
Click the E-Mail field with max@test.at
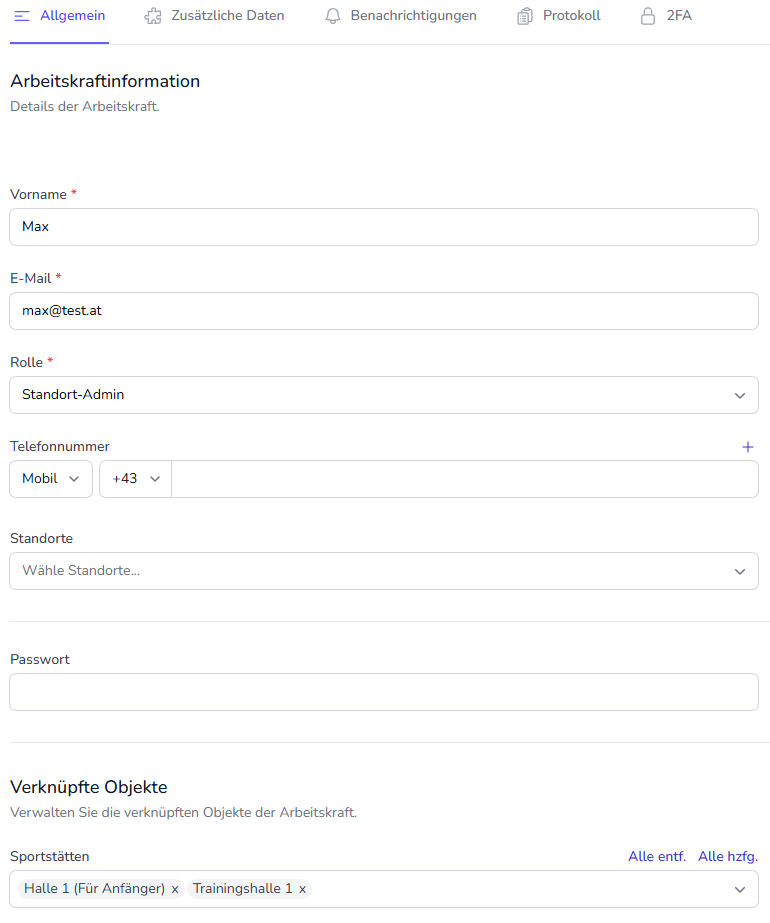(384, 311)
